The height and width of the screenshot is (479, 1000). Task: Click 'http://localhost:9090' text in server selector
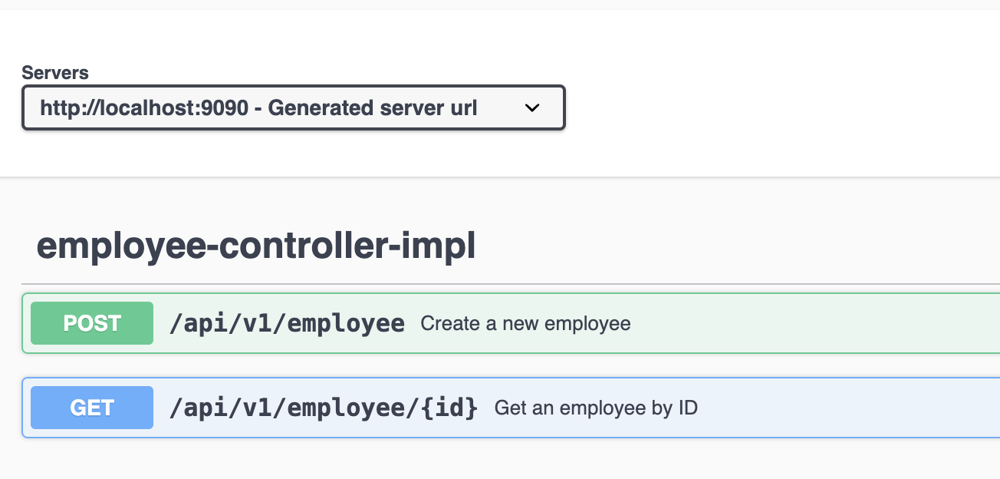pos(145,108)
